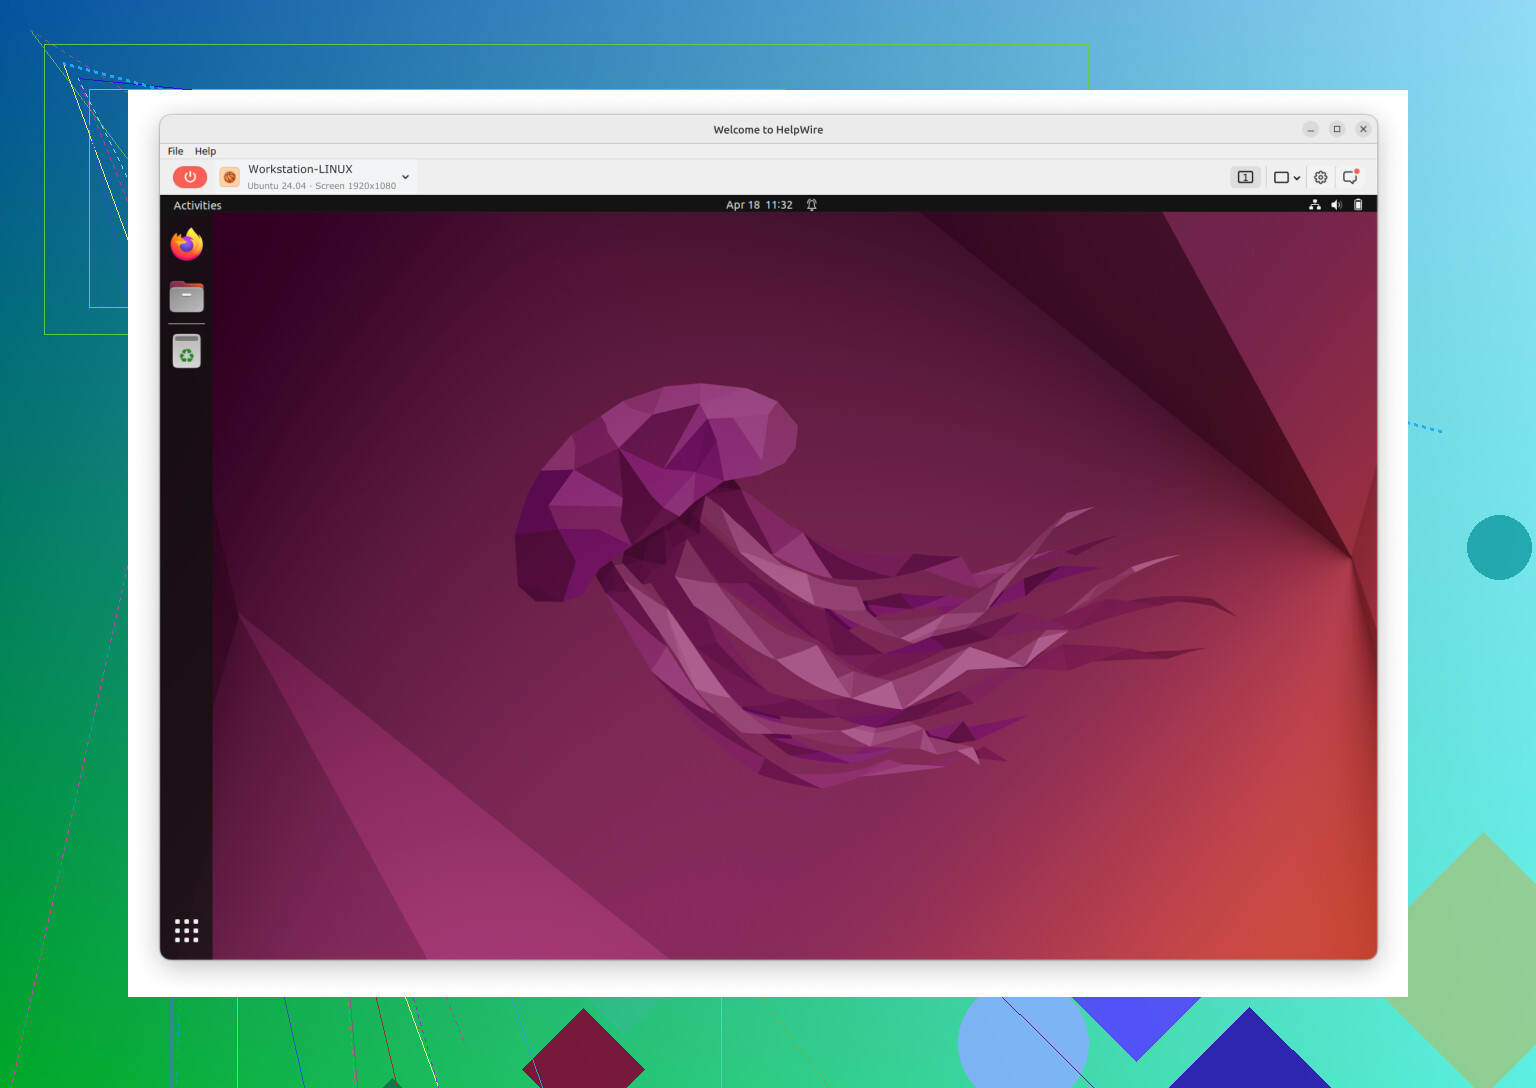
Task: Click the Apr 18 11:32 clock
Action: (759, 205)
